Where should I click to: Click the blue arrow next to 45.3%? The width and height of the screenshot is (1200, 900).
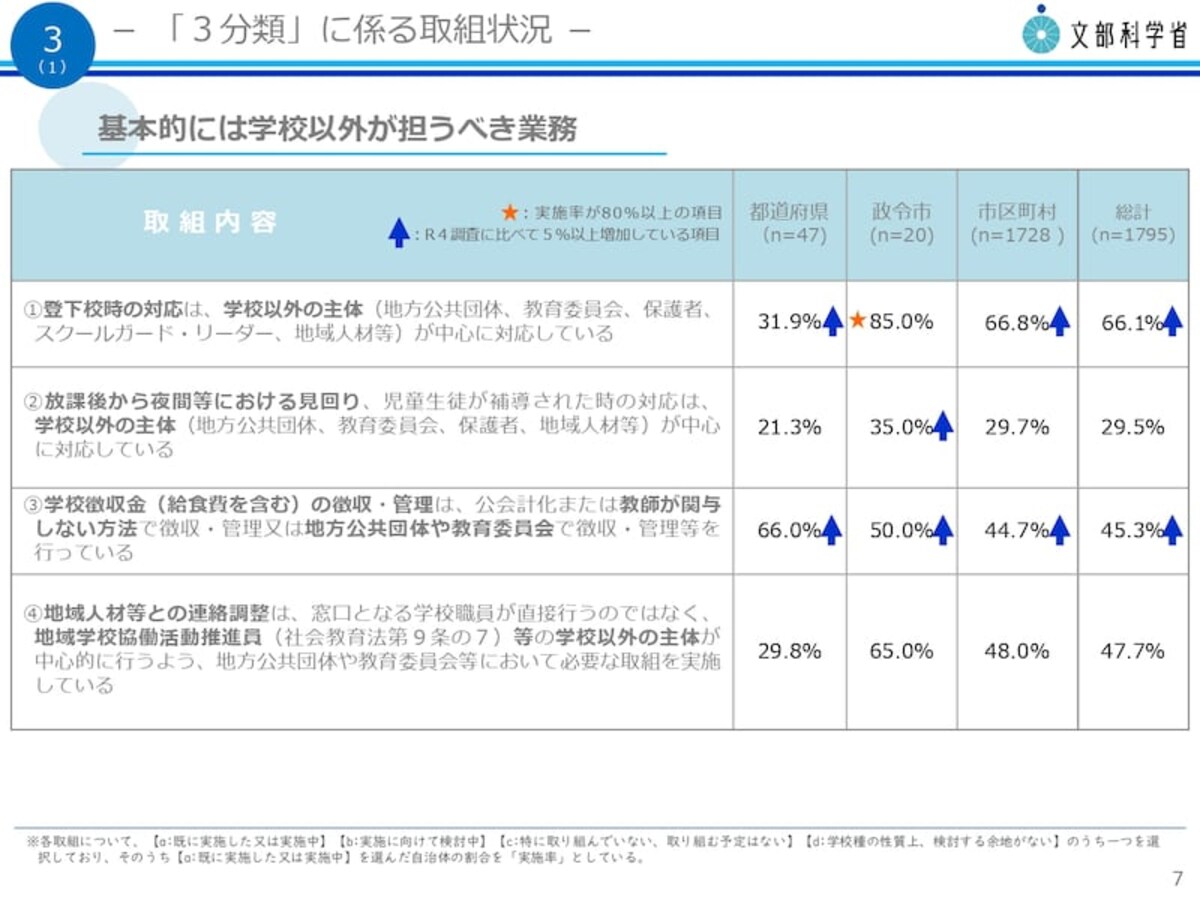[1172, 530]
